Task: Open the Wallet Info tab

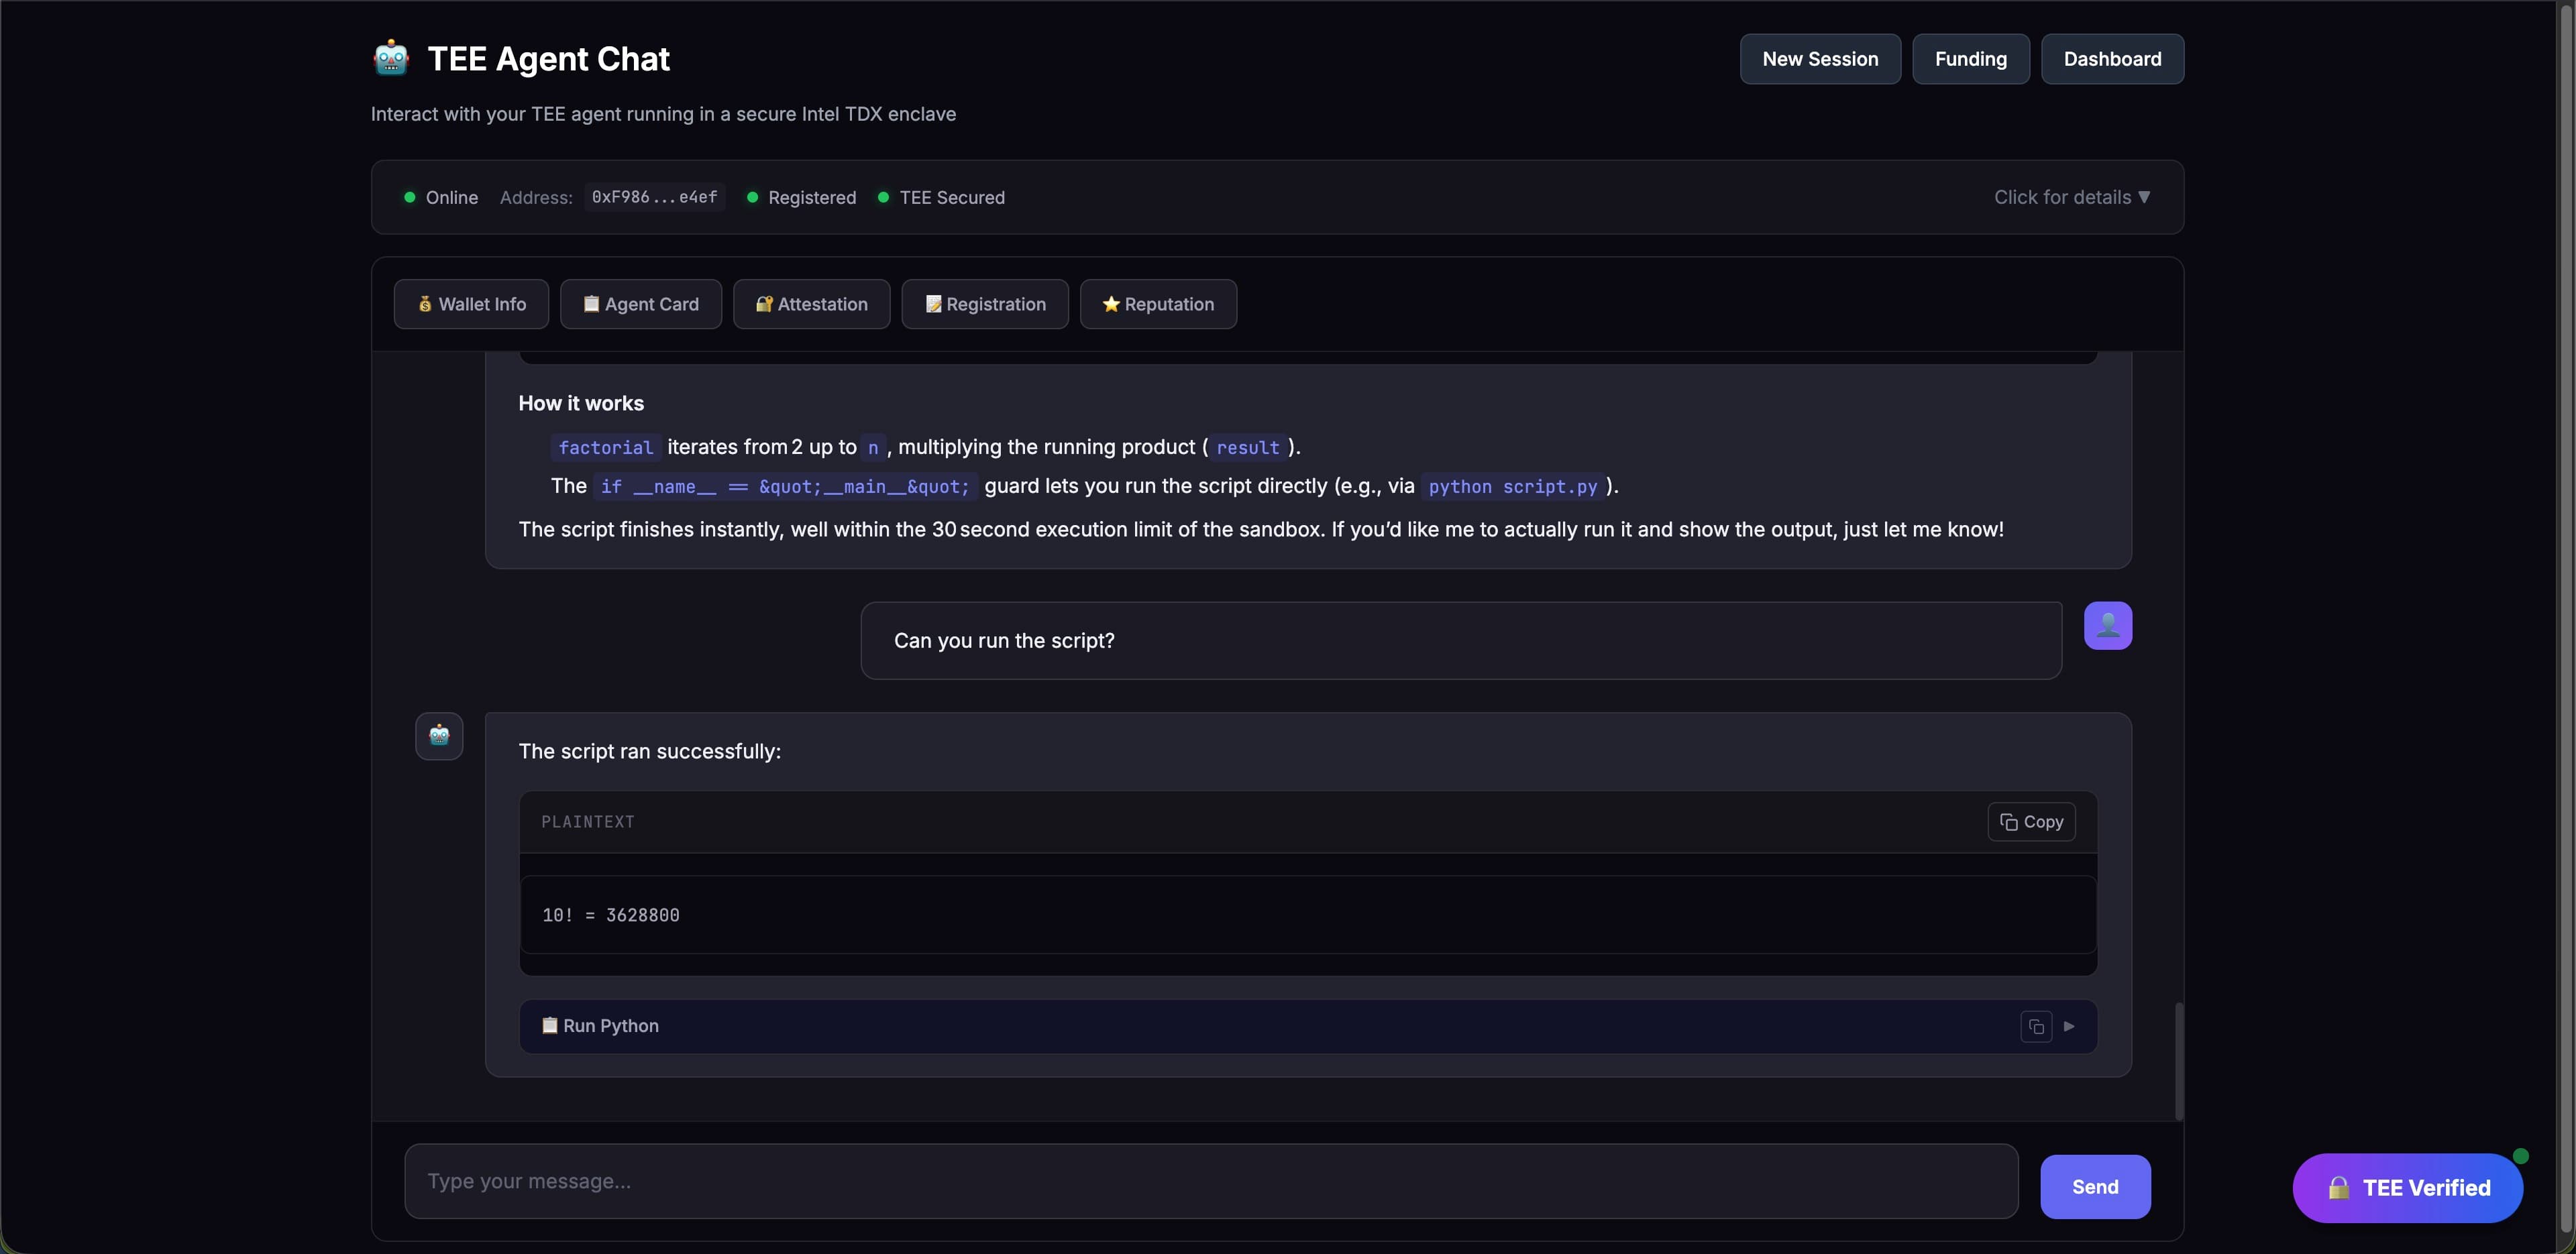Action: (471, 304)
